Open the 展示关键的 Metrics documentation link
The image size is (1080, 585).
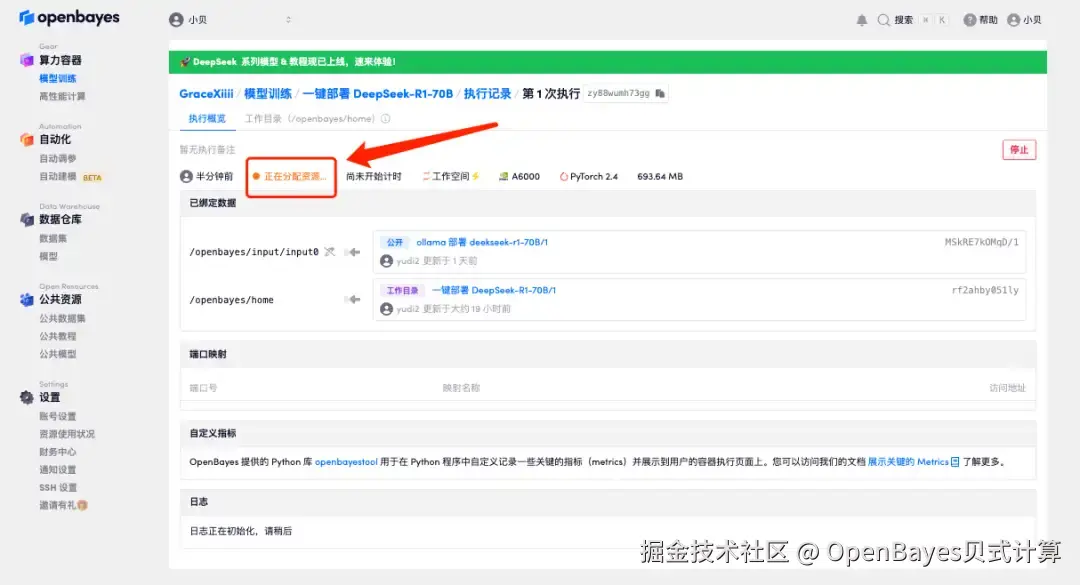click(x=908, y=462)
